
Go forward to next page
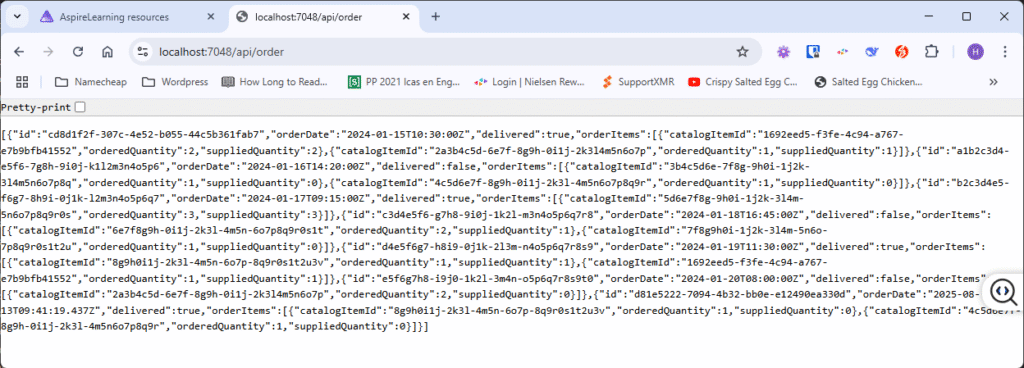[48, 52]
